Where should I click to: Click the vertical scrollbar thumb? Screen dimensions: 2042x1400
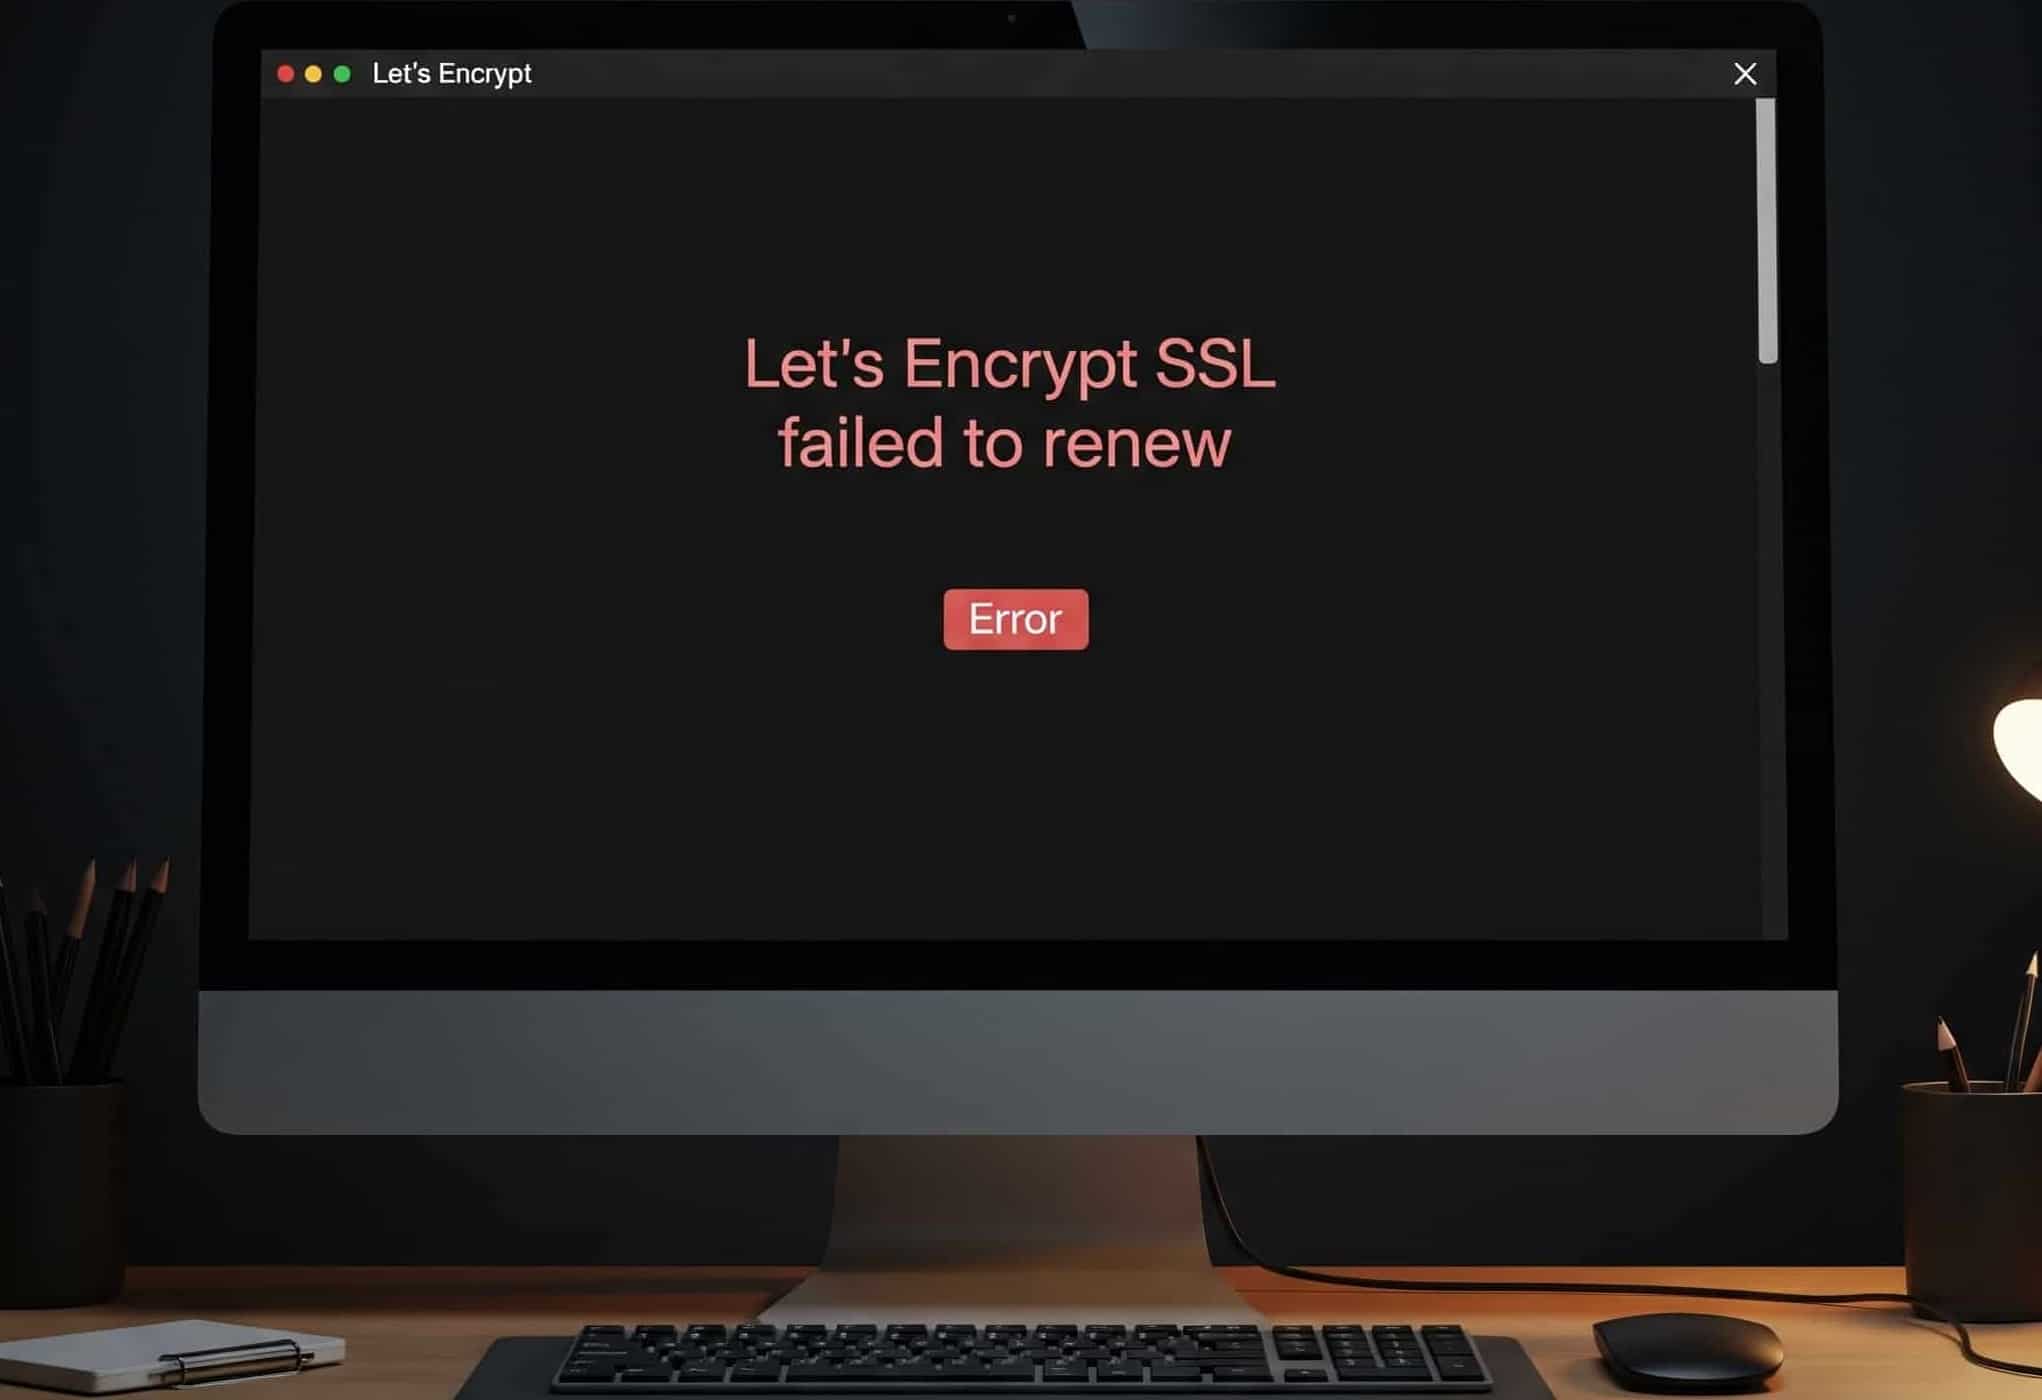[x=1767, y=231]
